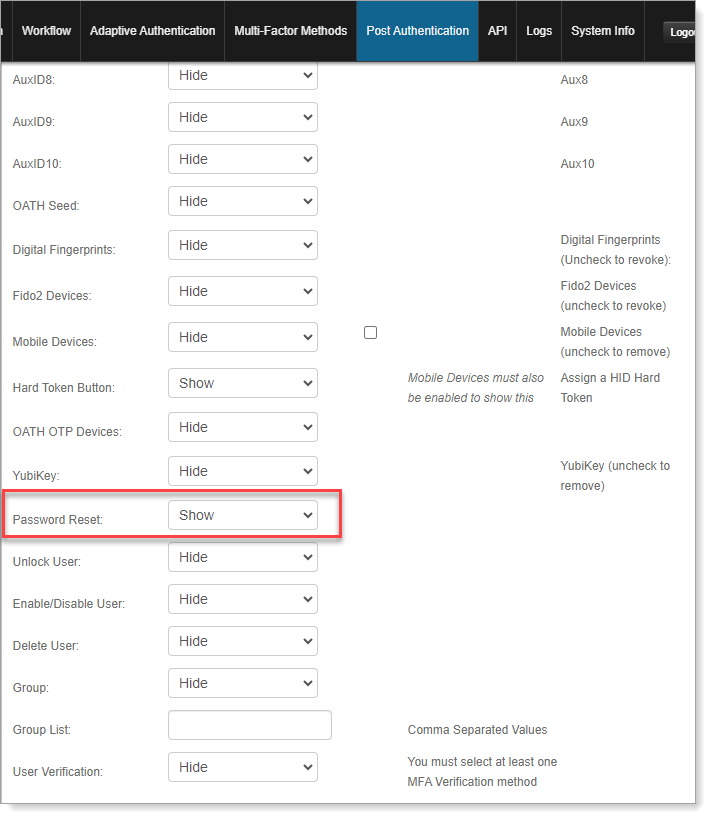Select the Post Authentication tab
711x819 pixels.
pos(417,31)
